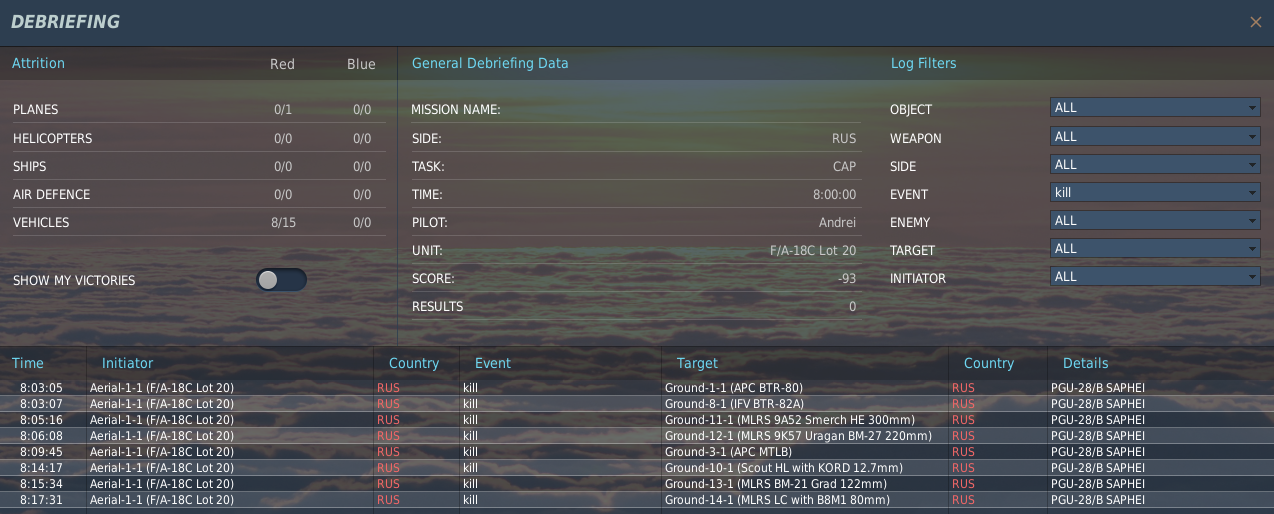Click the Event column header
The image size is (1274, 514).
click(492, 363)
